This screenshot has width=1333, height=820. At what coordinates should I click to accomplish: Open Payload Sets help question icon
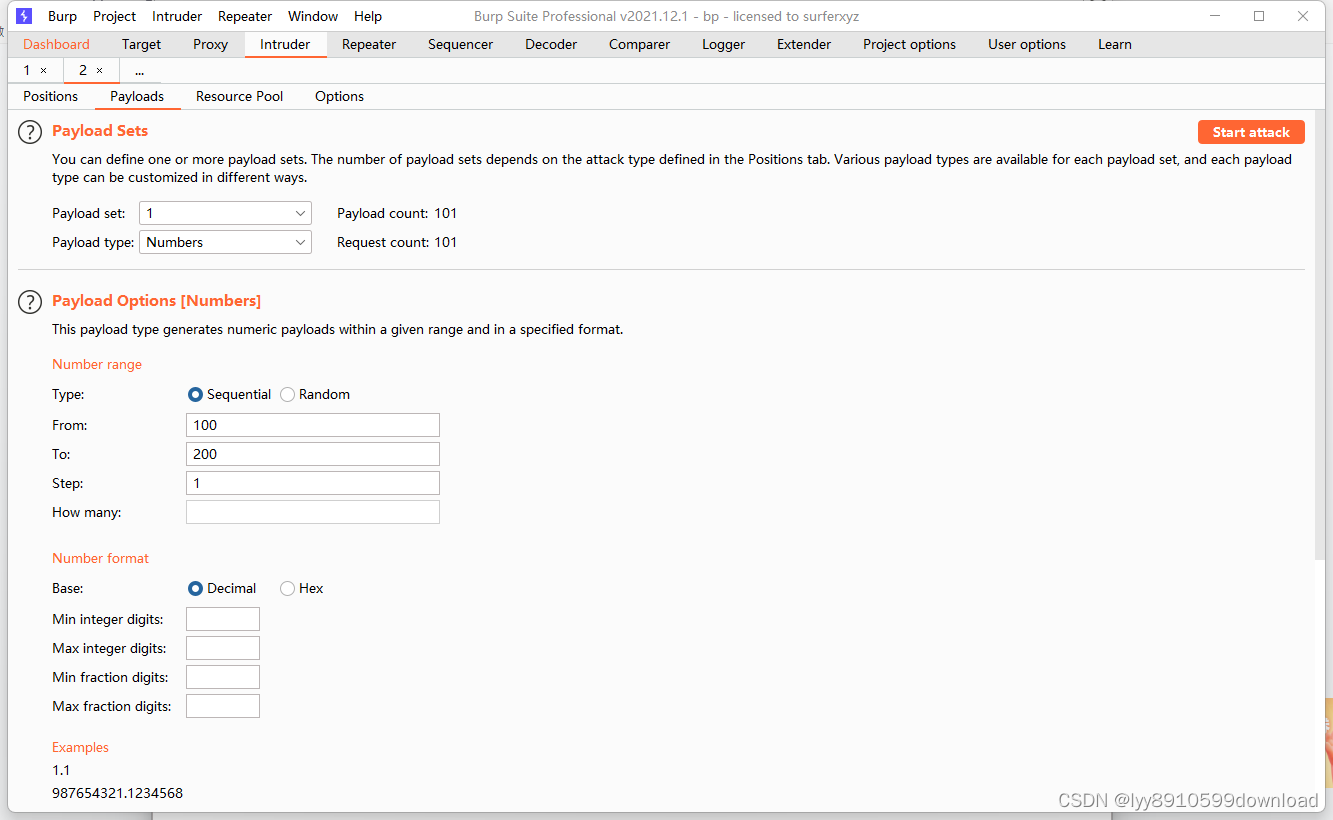(31, 132)
